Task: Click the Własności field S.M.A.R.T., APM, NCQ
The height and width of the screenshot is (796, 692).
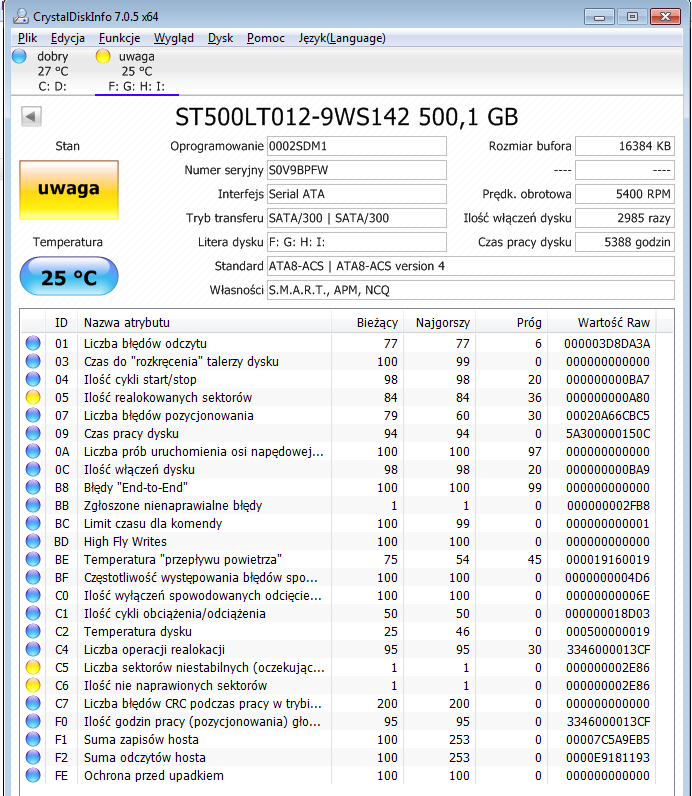Action: [x=471, y=290]
